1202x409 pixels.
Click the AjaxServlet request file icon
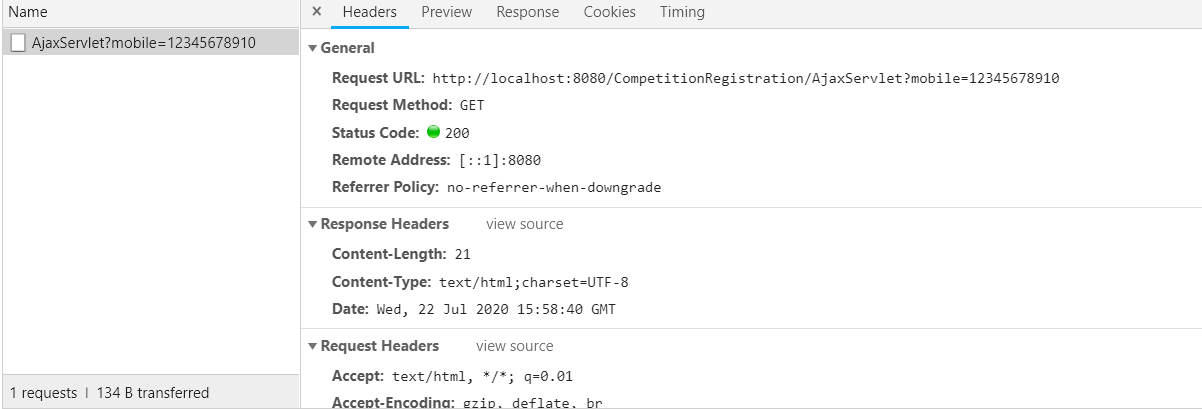click(x=18, y=42)
